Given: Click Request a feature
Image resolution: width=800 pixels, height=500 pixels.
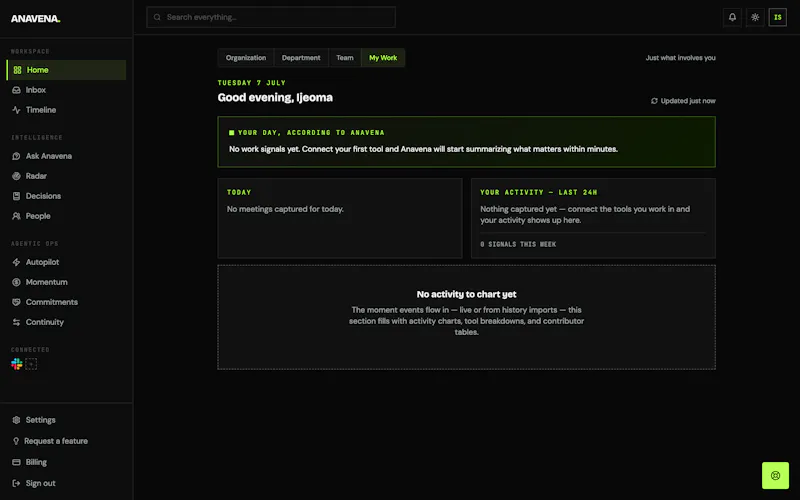Looking at the screenshot, I should pos(66,441).
